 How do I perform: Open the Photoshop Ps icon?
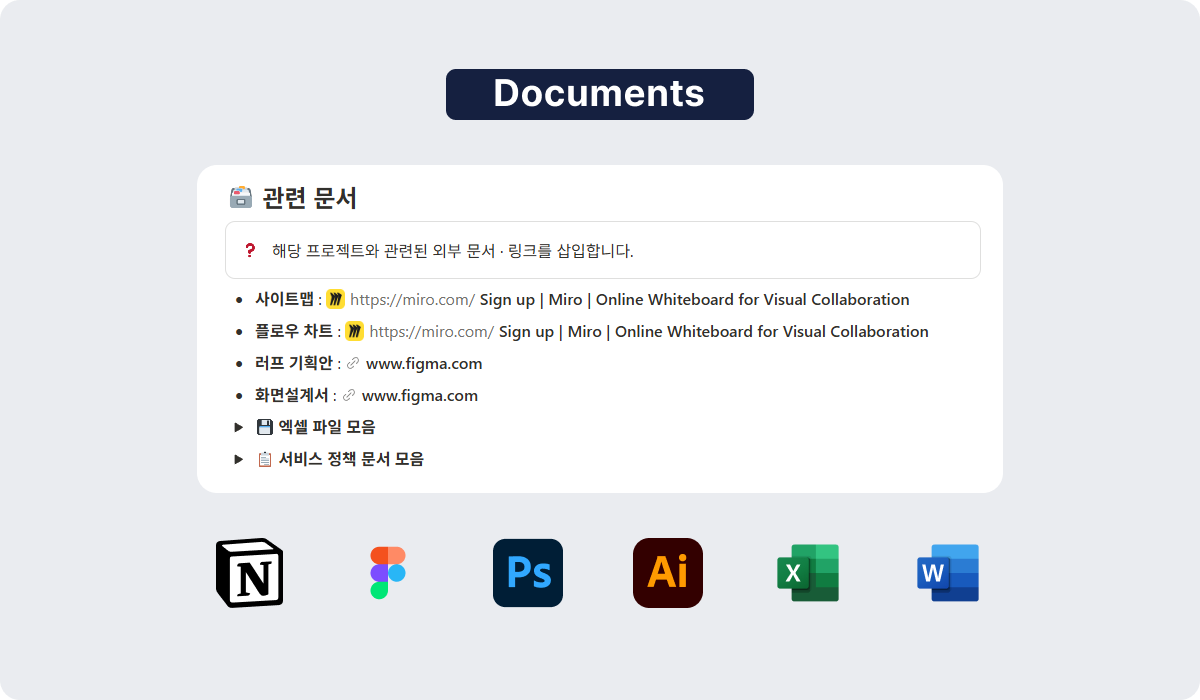coord(528,573)
